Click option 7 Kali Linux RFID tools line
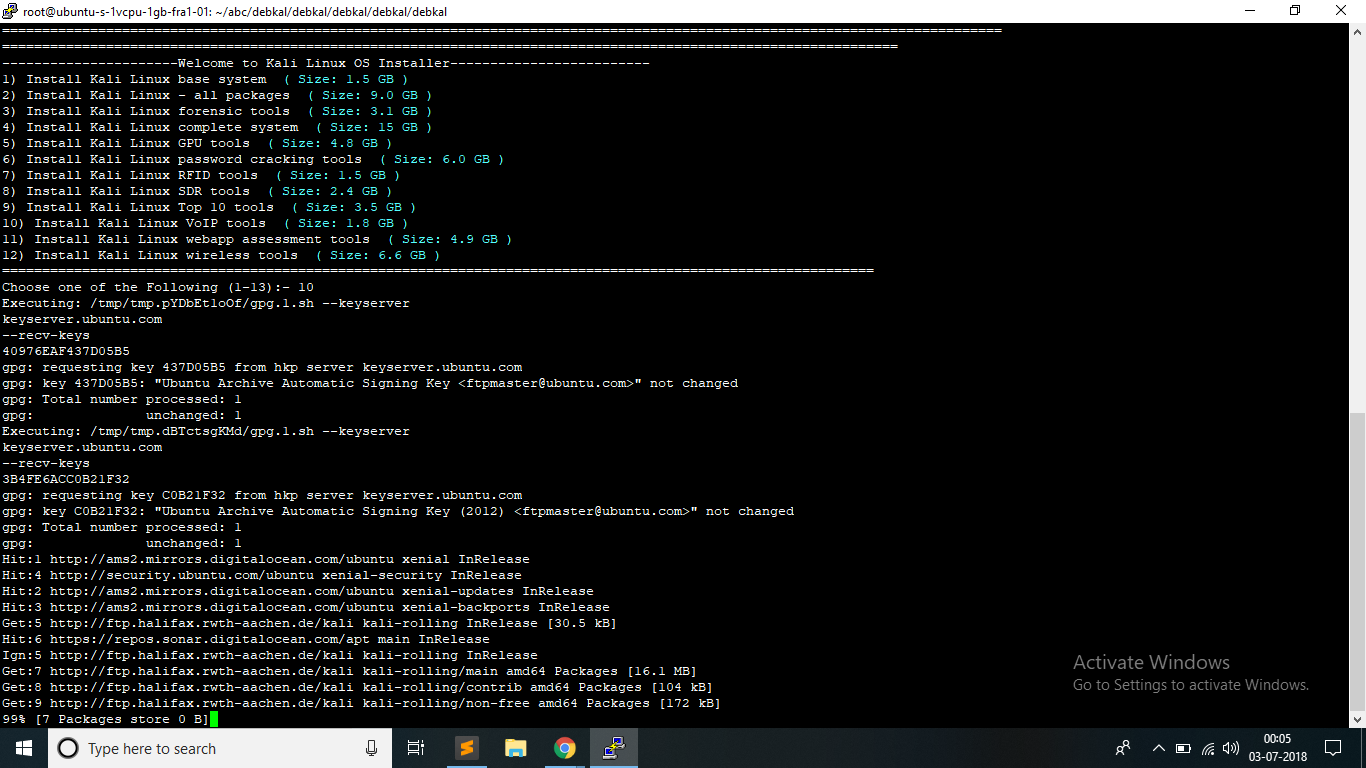This screenshot has height=768, width=1366. 202,175
